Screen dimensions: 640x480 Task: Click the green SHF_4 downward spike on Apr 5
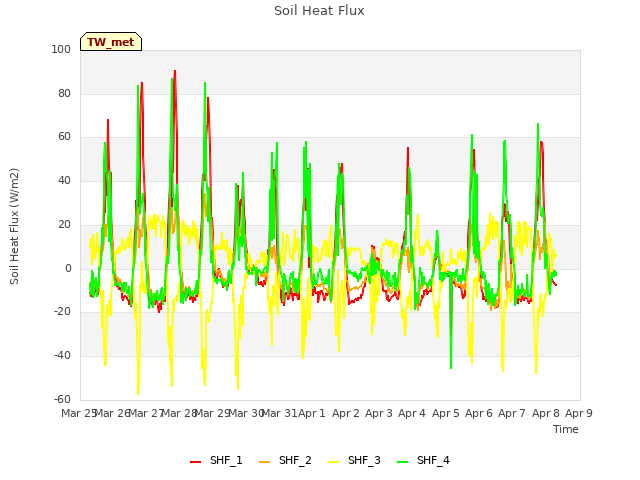pos(451,368)
